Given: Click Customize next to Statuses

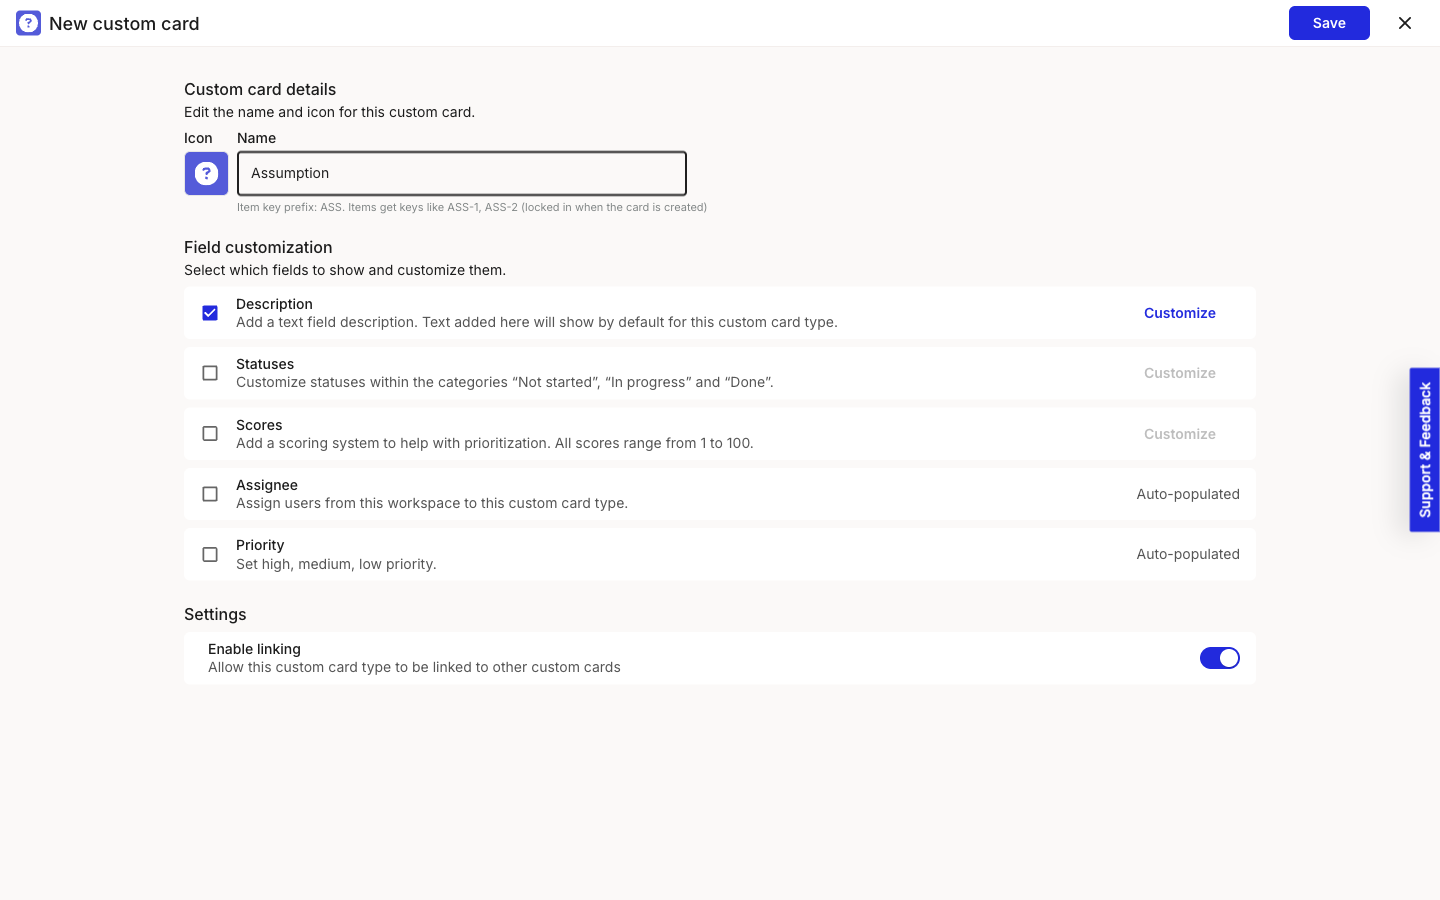Looking at the screenshot, I should pyautogui.click(x=1180, y=373).
